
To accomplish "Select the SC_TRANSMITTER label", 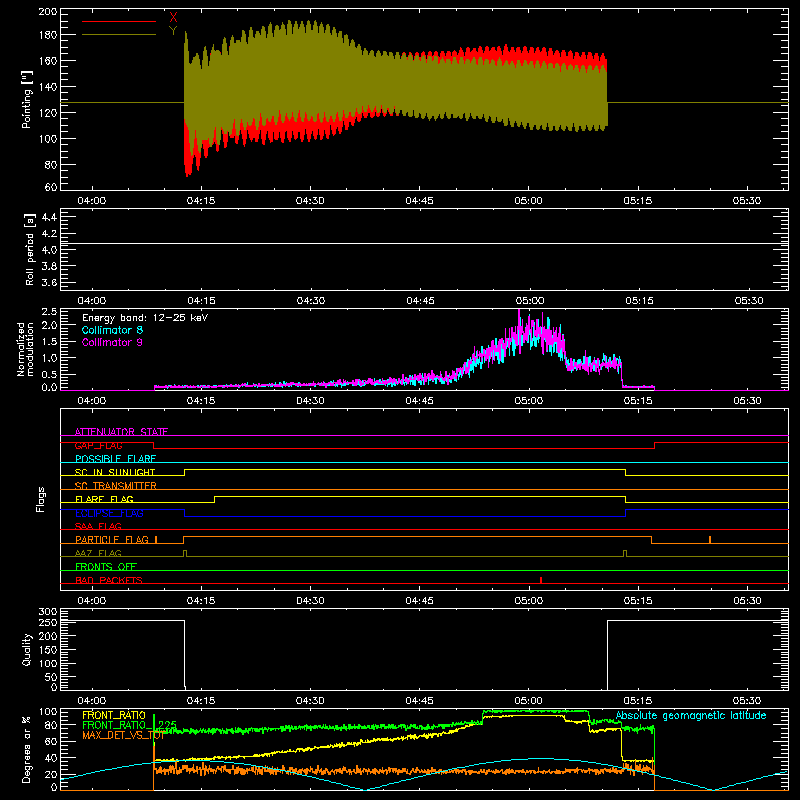I will point(116,486).
